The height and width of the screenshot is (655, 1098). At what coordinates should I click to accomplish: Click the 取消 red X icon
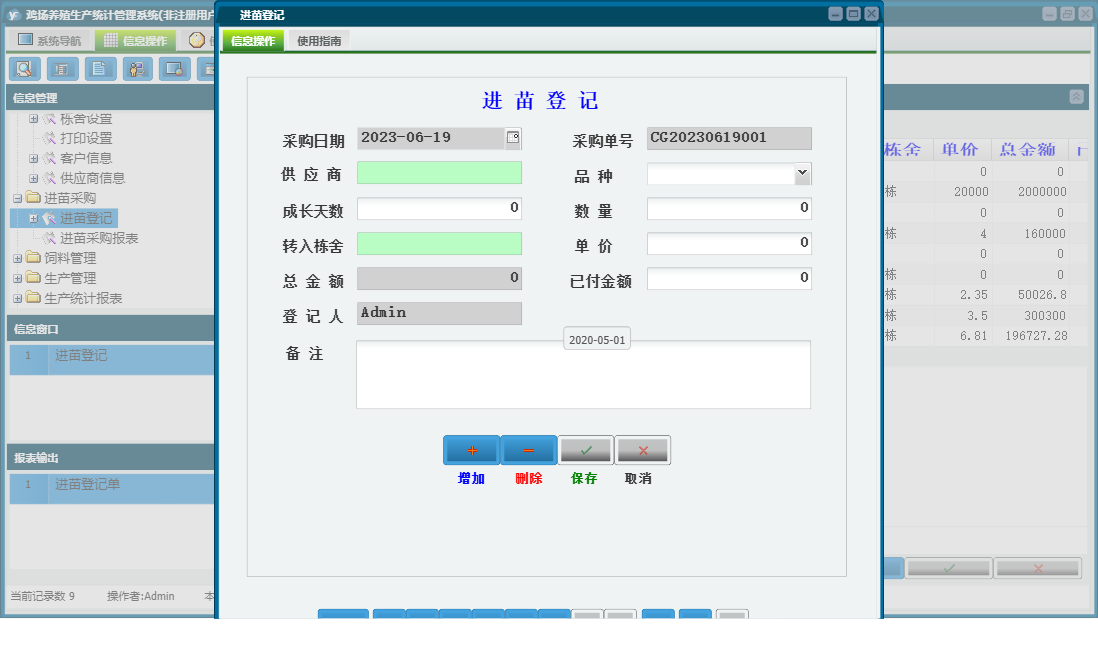(642, 449)
